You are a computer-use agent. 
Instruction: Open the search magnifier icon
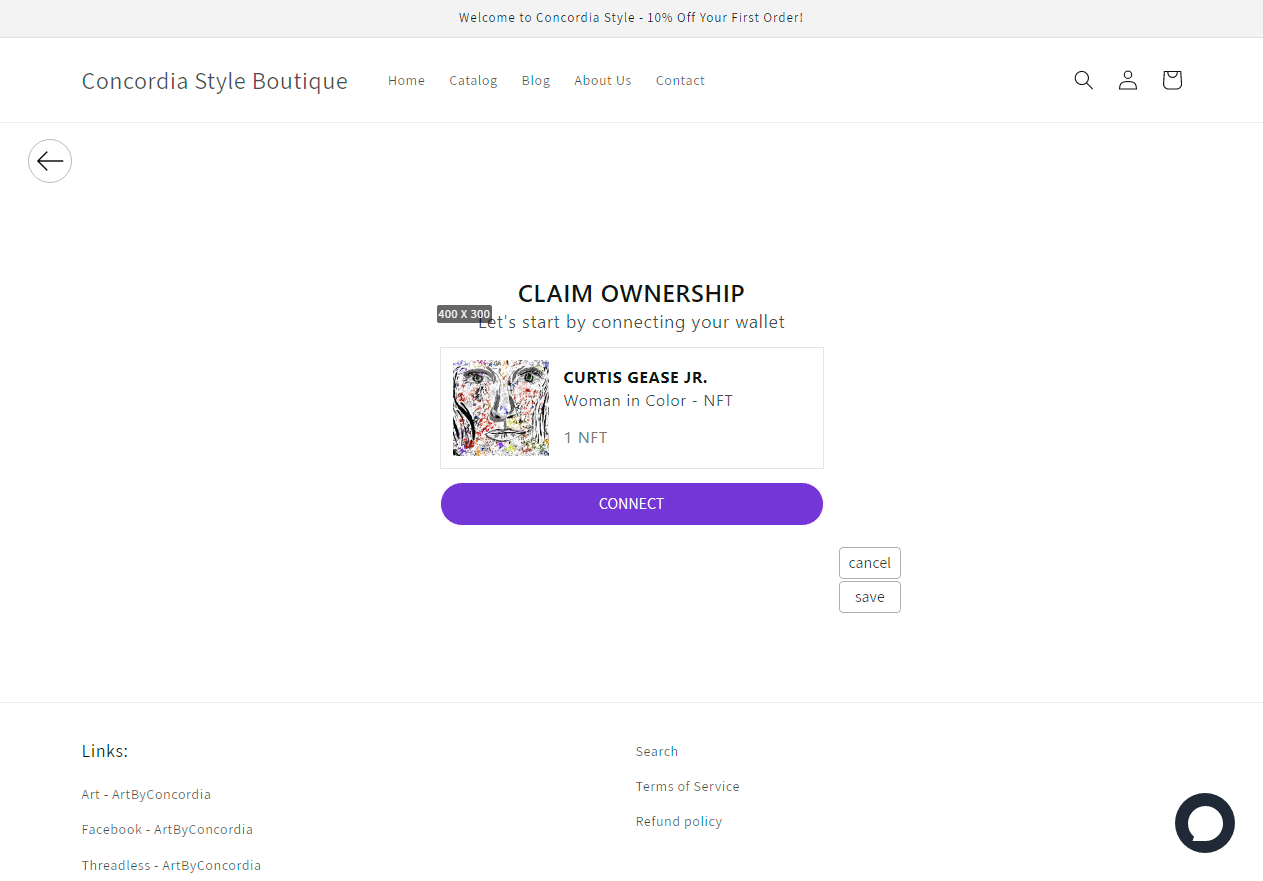[1083, 80]
